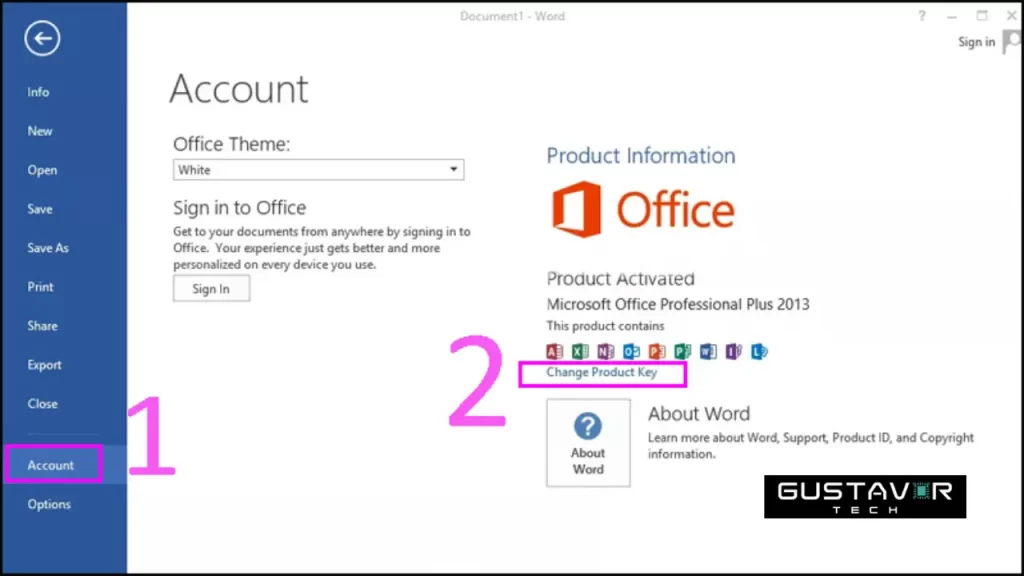Click the Product Information heading
This screenshot has height=576, width=1024.
point(641,155)
